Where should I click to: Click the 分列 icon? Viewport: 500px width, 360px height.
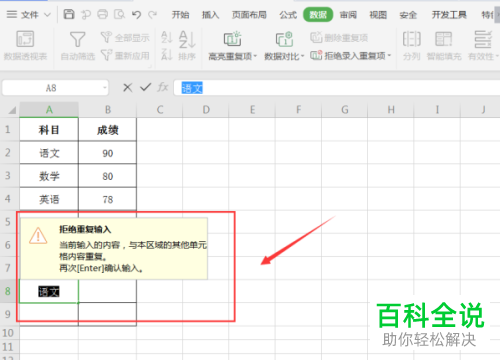pos(412,39)
